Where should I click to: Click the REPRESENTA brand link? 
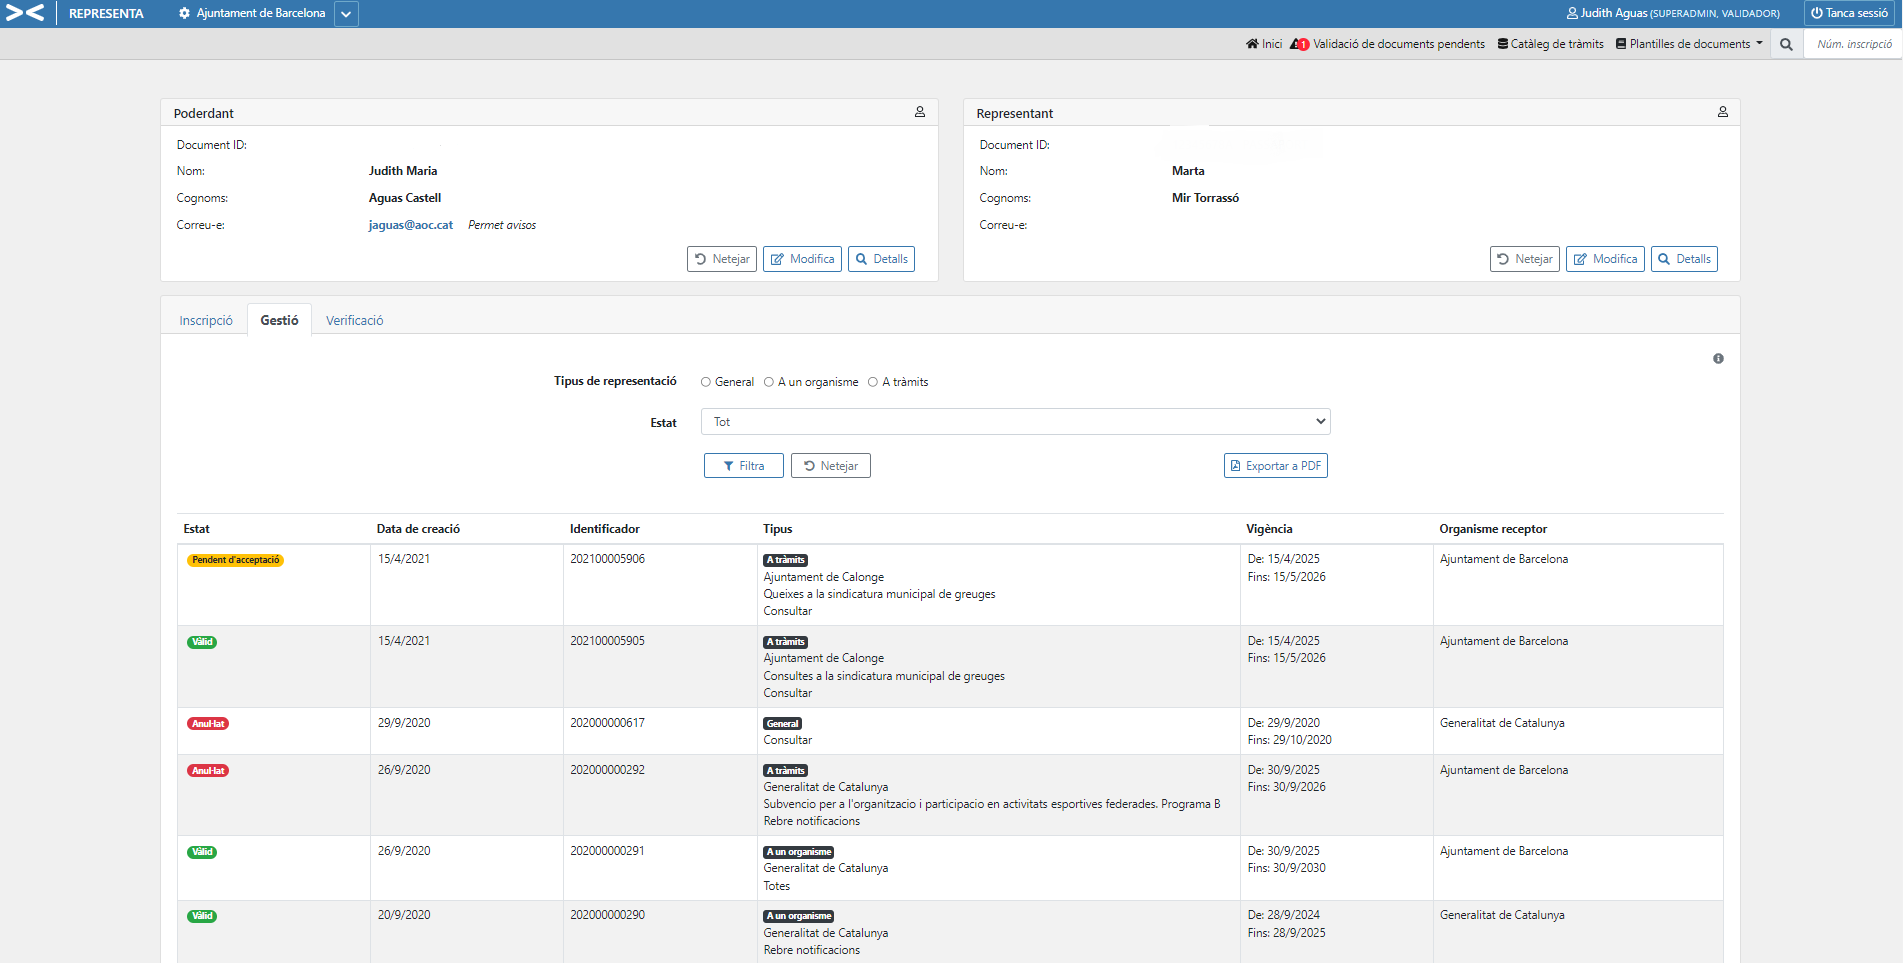pyautogui.click(x=106, y=13)
